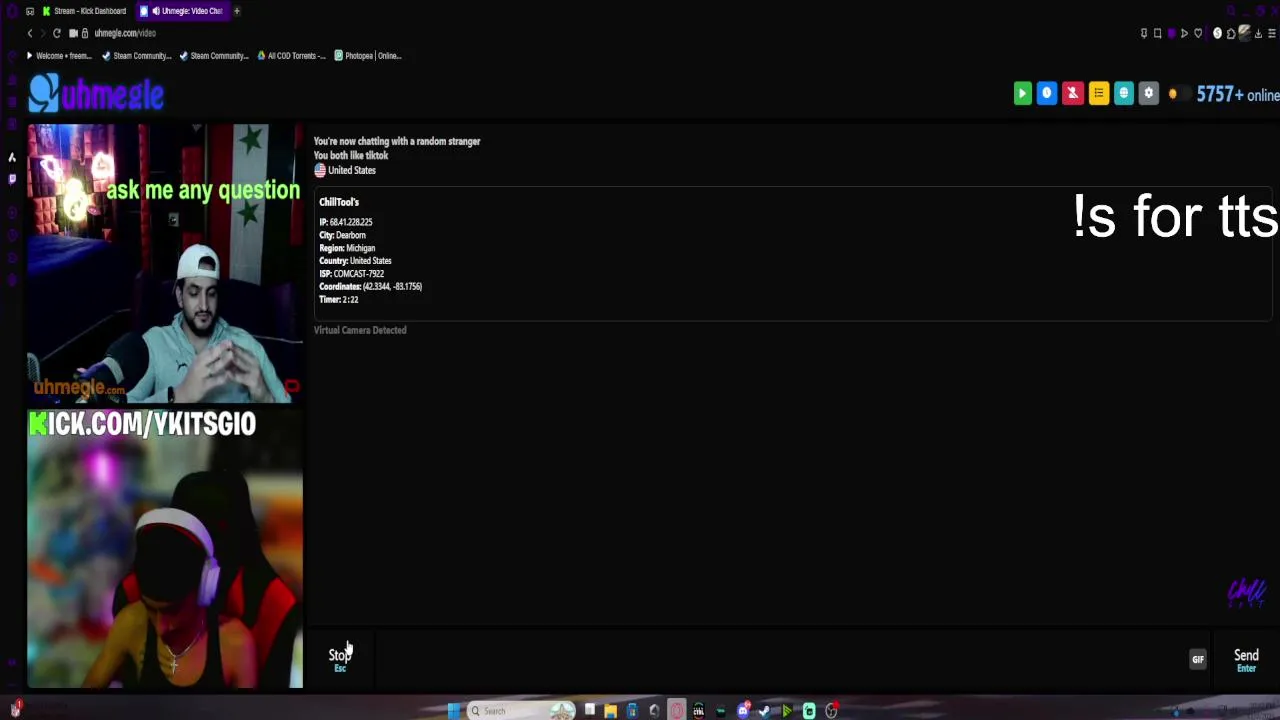Open the All COD Torrents bookmark

pos(291,56)
